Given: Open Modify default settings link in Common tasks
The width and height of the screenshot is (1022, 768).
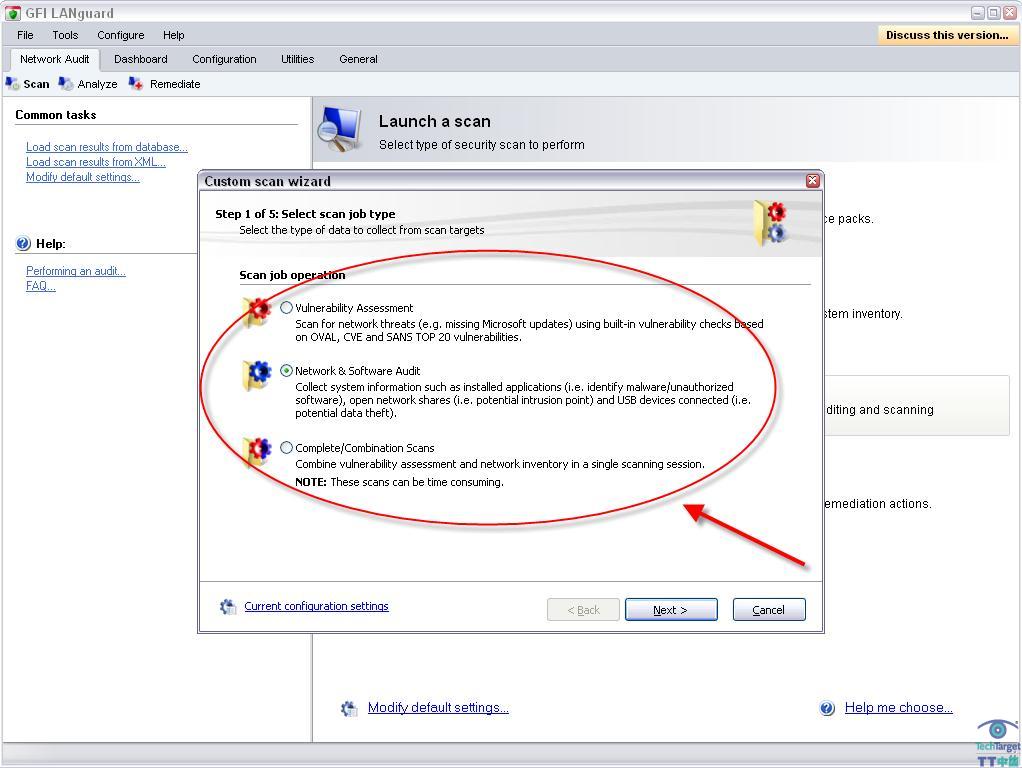Looking at the screenshot, I should (83, 177).
